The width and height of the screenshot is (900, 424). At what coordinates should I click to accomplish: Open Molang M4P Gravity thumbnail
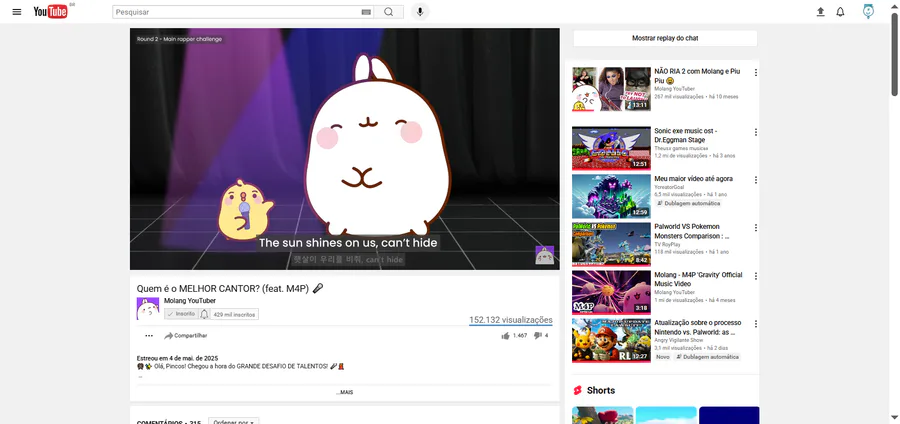(x=611, y=293)
